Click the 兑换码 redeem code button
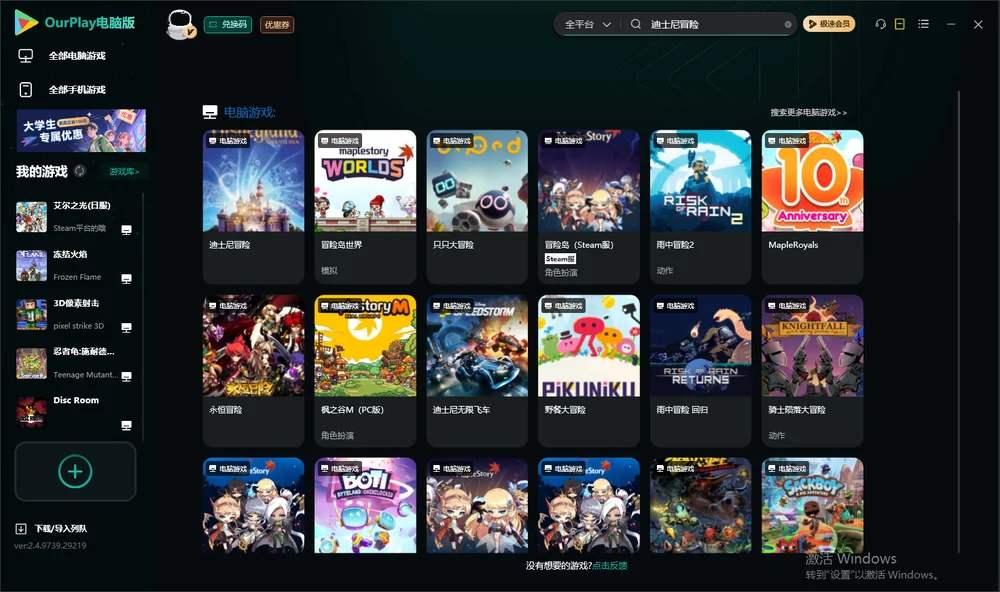The image size is (1000, 592). pos(228,24)
